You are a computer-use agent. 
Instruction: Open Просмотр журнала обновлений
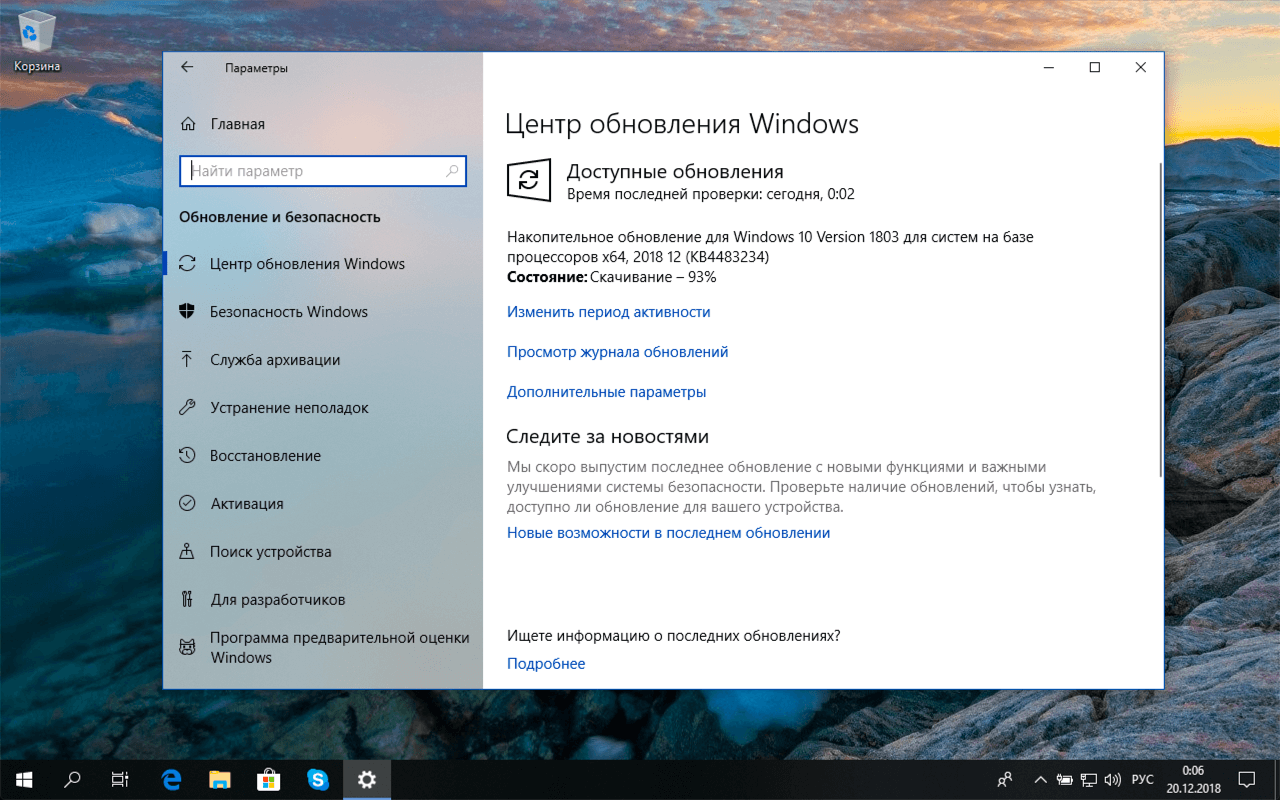point(616,351)
